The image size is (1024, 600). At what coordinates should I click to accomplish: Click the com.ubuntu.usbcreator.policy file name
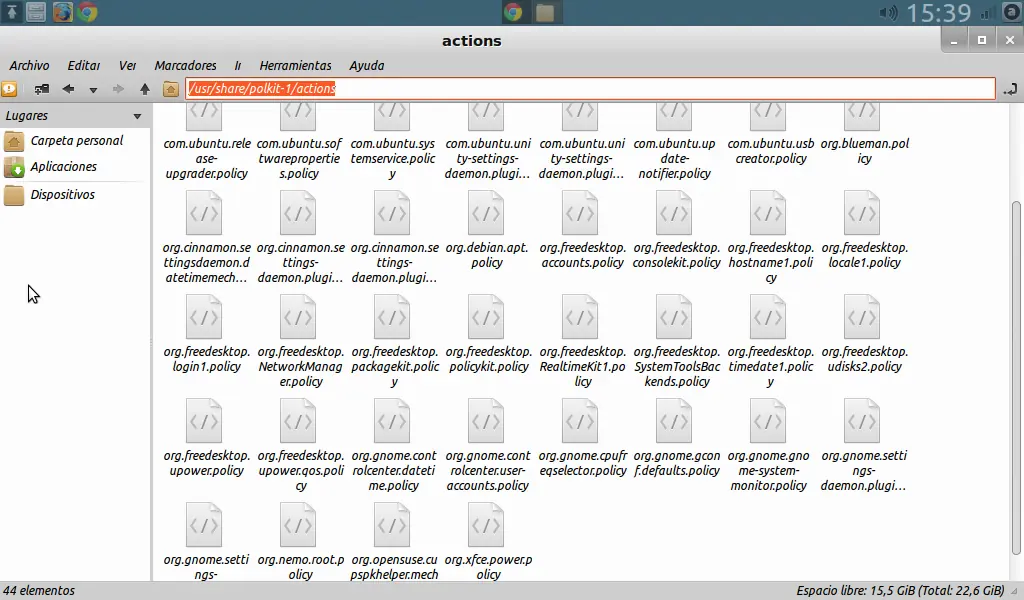[771, 151]
